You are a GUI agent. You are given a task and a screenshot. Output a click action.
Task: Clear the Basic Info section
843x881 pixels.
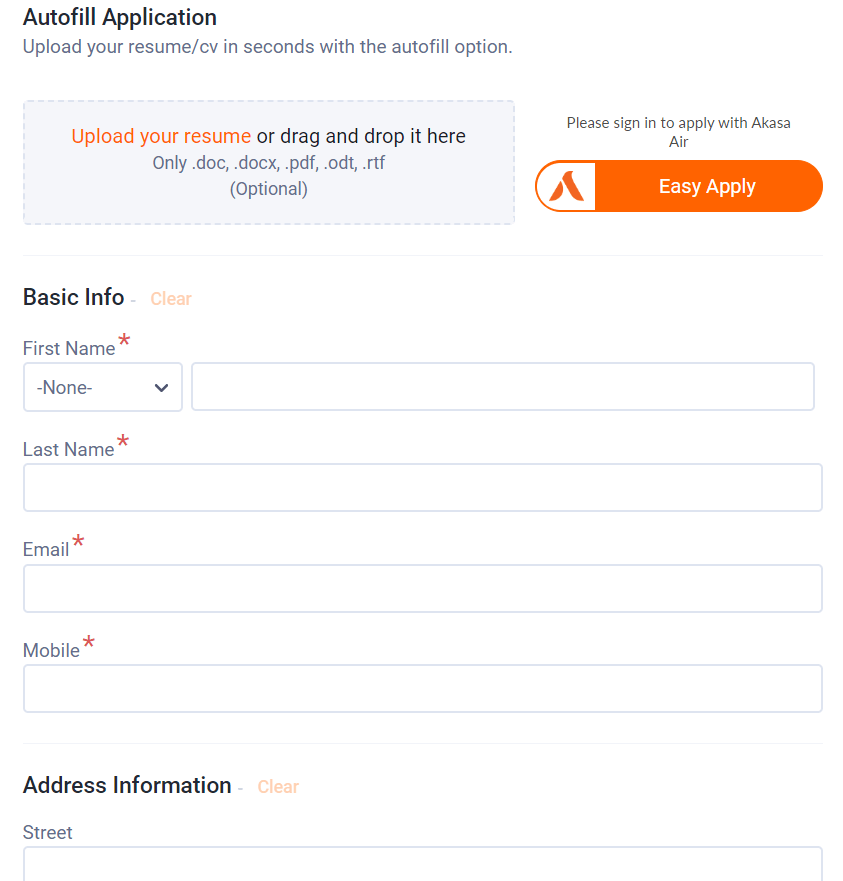171,299
